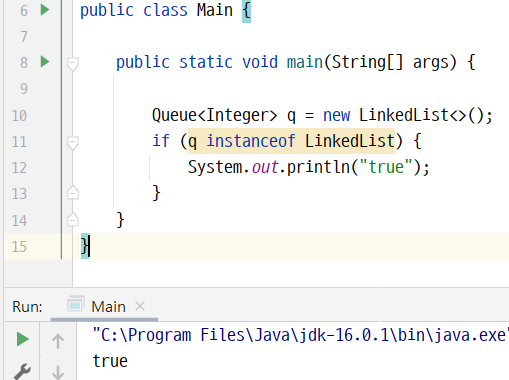Click 'println' on line 12
The width and height of the screenshot is (509, 380).
(x=318, y=167)
